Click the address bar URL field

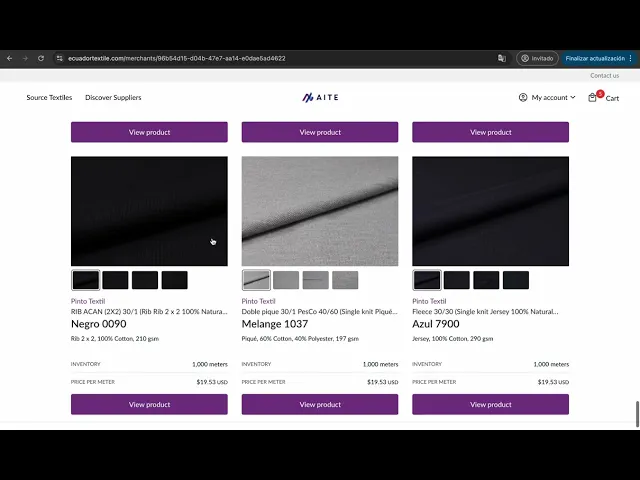coord(177,58)
